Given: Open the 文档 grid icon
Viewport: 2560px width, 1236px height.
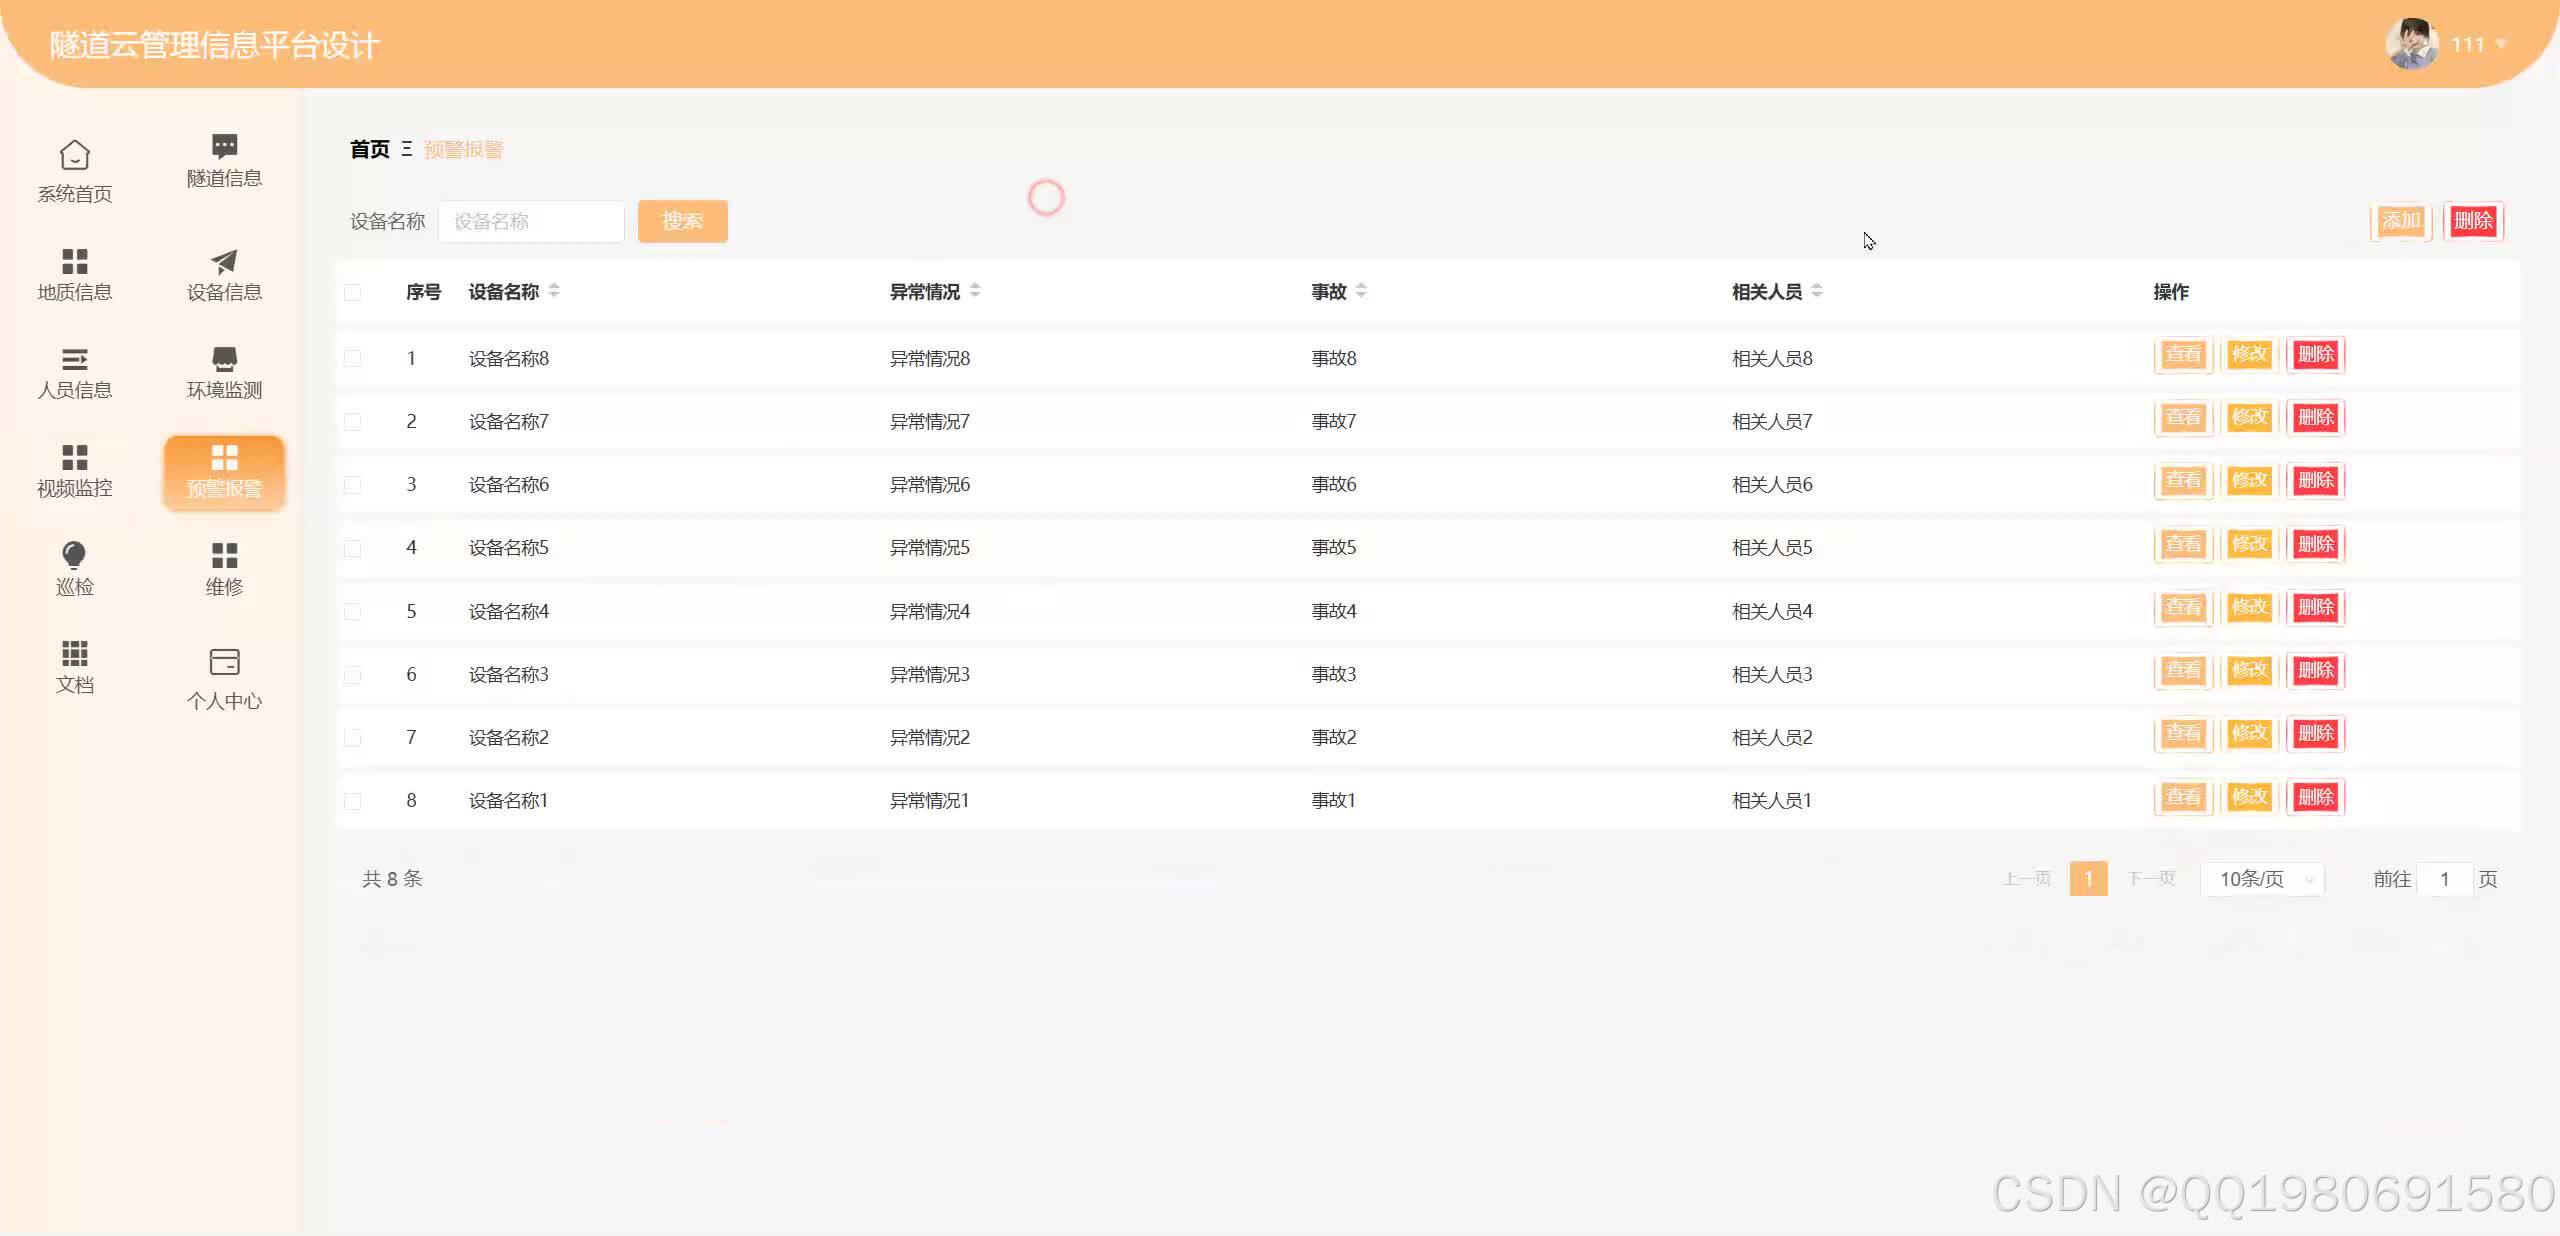Looking at the screenshot, I should (75, 654).
